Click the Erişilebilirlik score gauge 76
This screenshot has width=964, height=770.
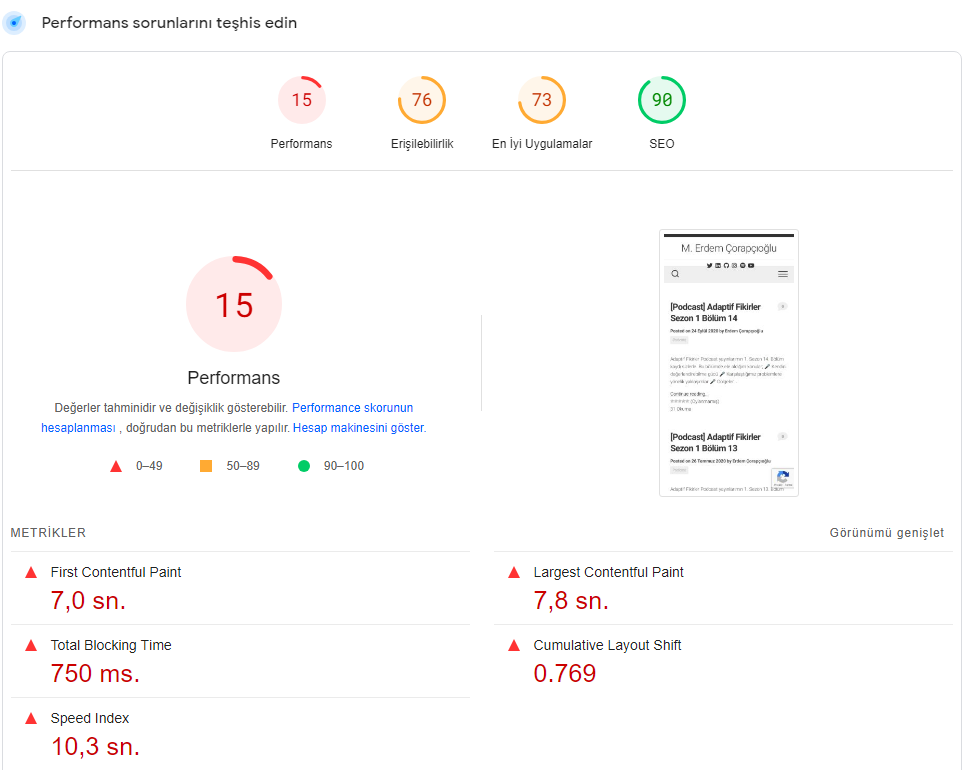pyautogui.click(x=421, y=100)
